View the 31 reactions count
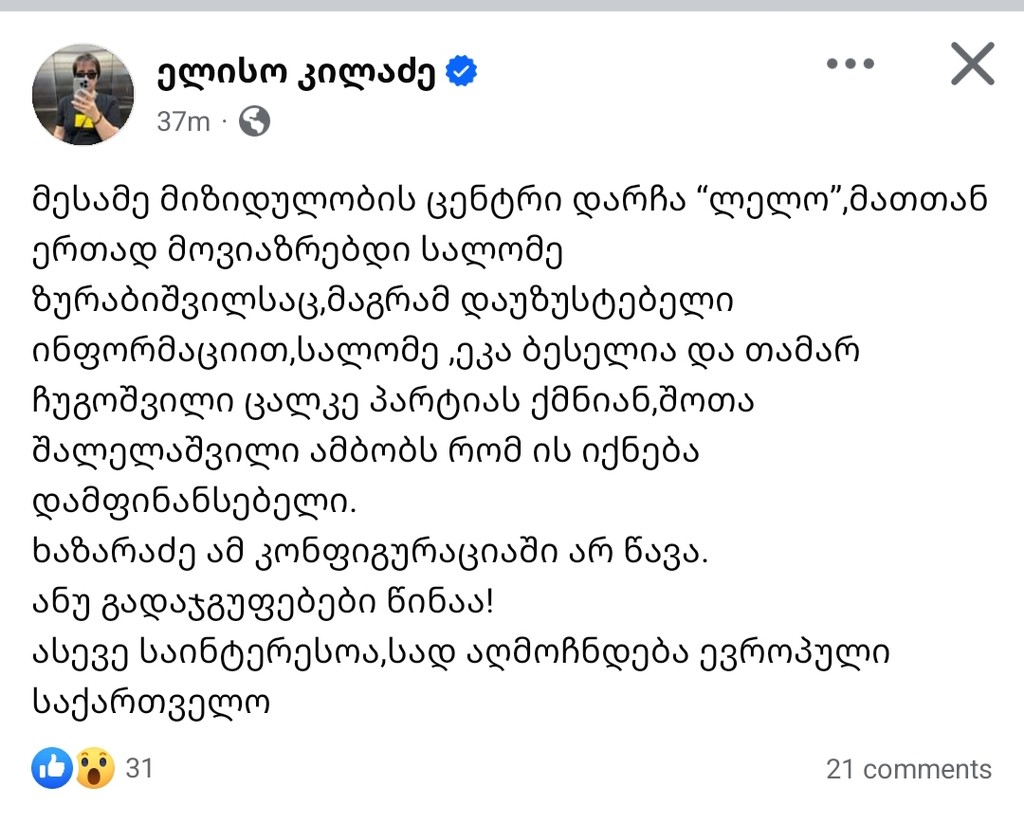The image size is (1024, 830). click(139, 768)
